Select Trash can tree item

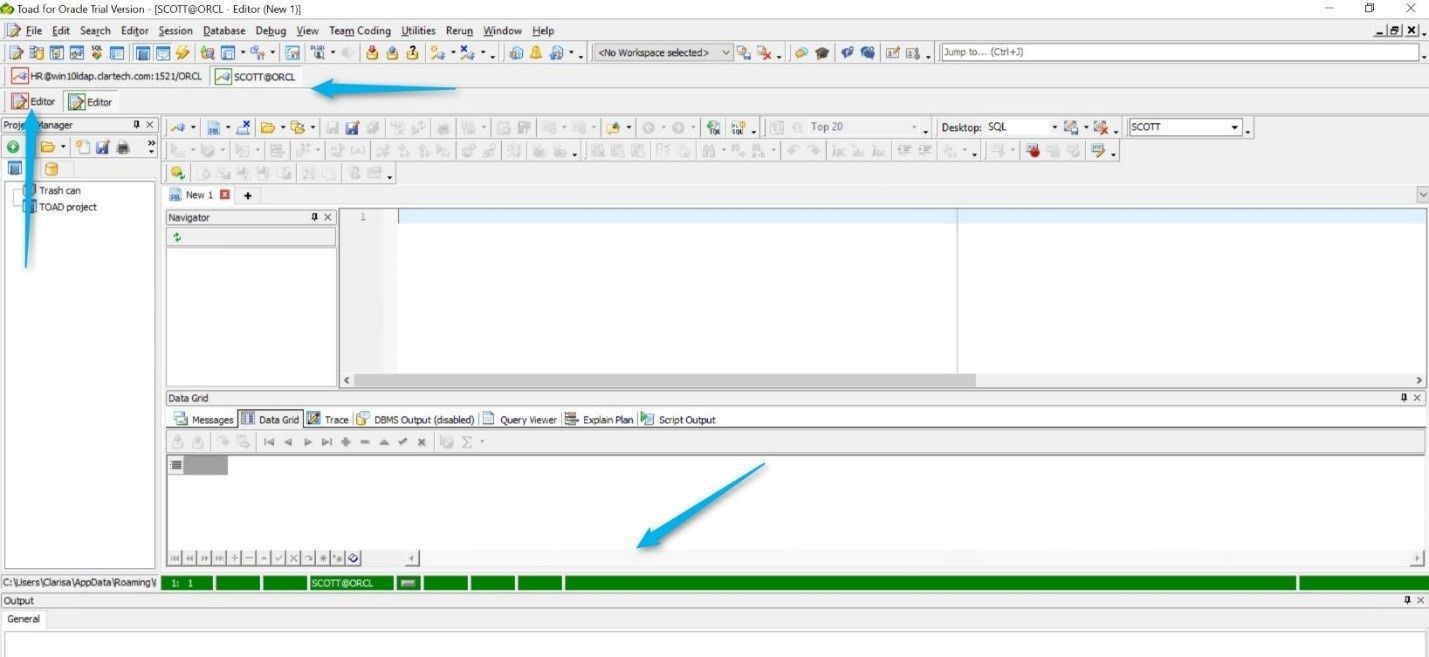pyautogui.click(x=59, y=190)
